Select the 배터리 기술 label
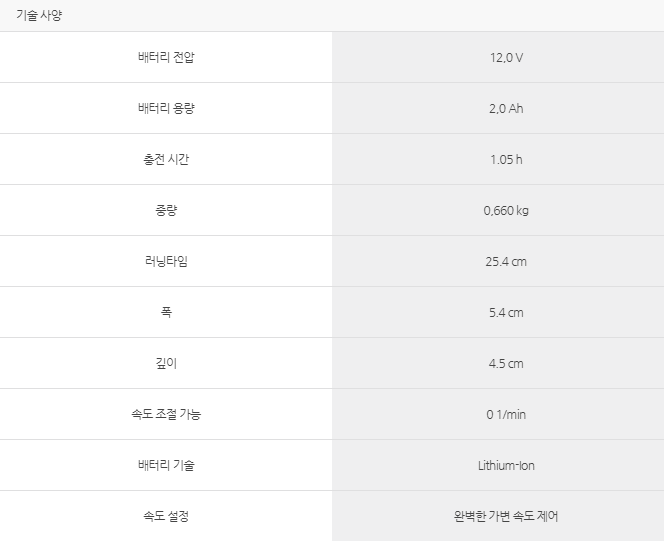This screenshot has height=541, width=664. click(x=166, y=465)
